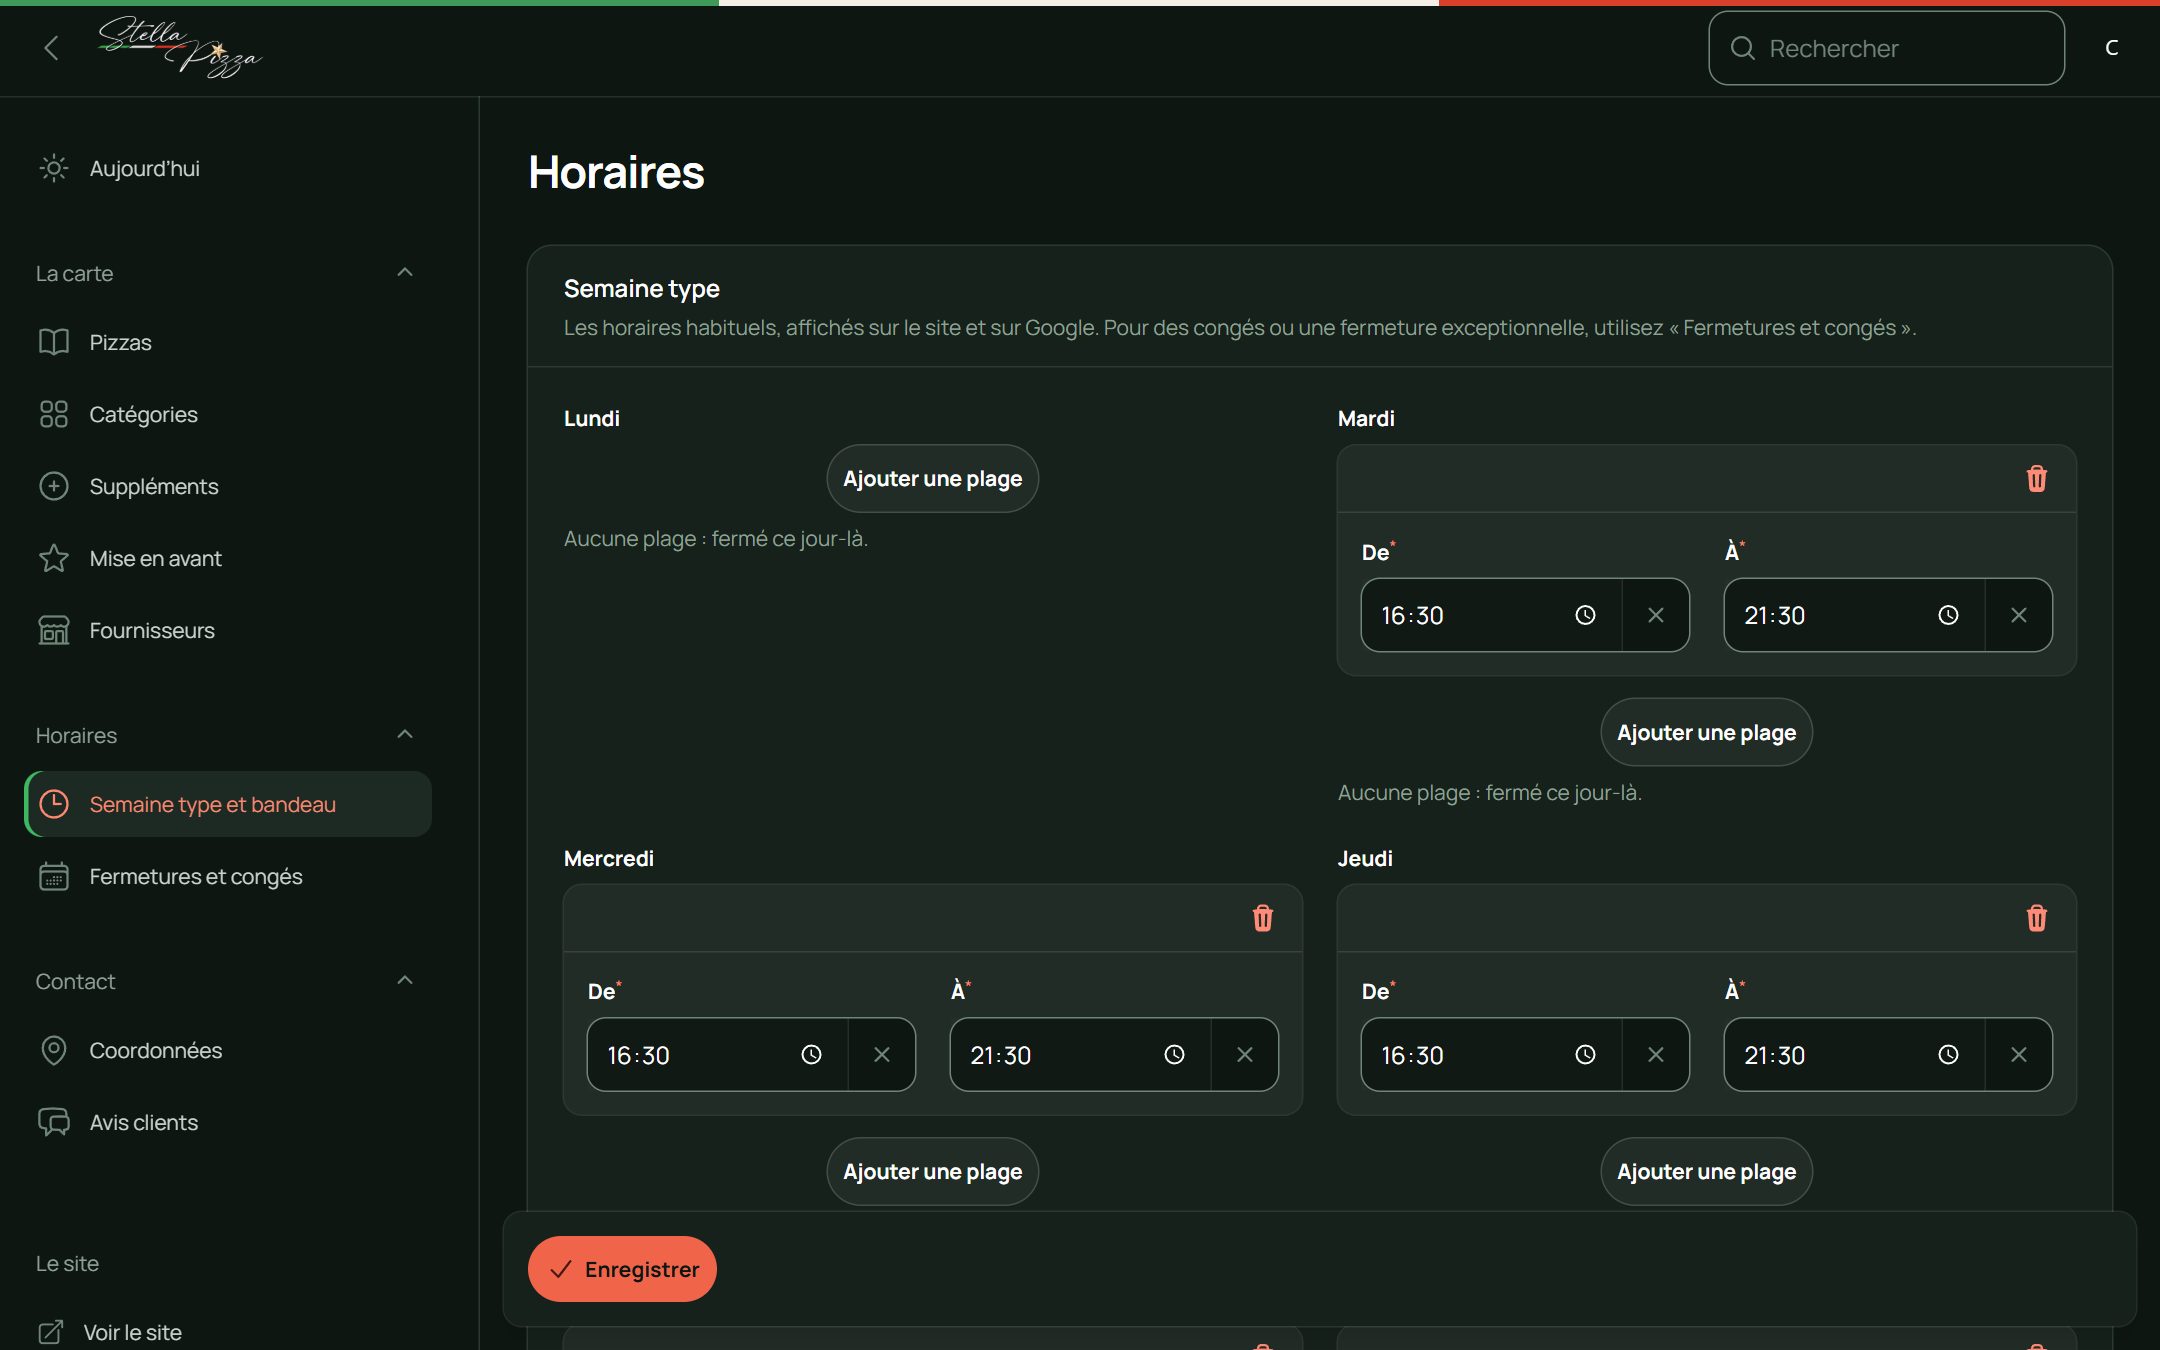
Task: Delete Jeudi time range with trash icon
Action: click(2036, 918)
